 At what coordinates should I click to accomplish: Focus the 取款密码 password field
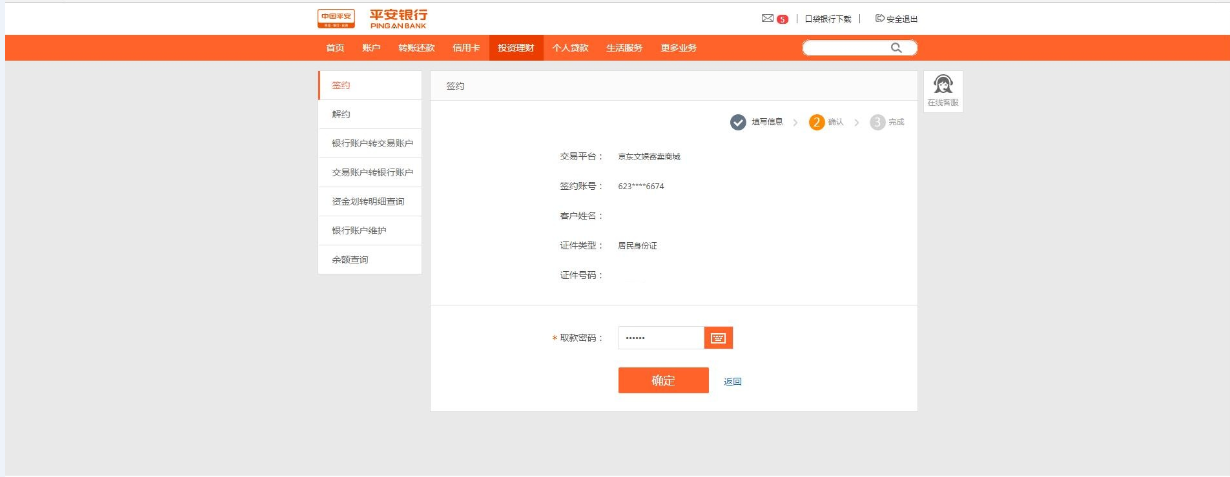pos(661,338)
